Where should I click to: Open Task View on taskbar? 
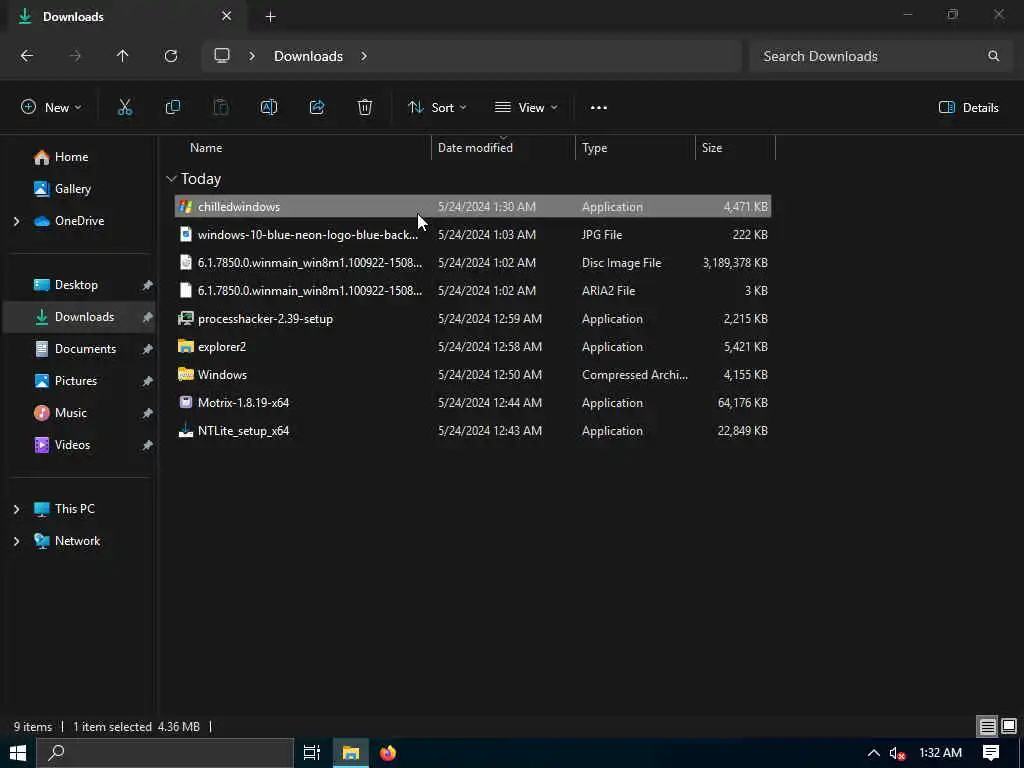(312, 753)
